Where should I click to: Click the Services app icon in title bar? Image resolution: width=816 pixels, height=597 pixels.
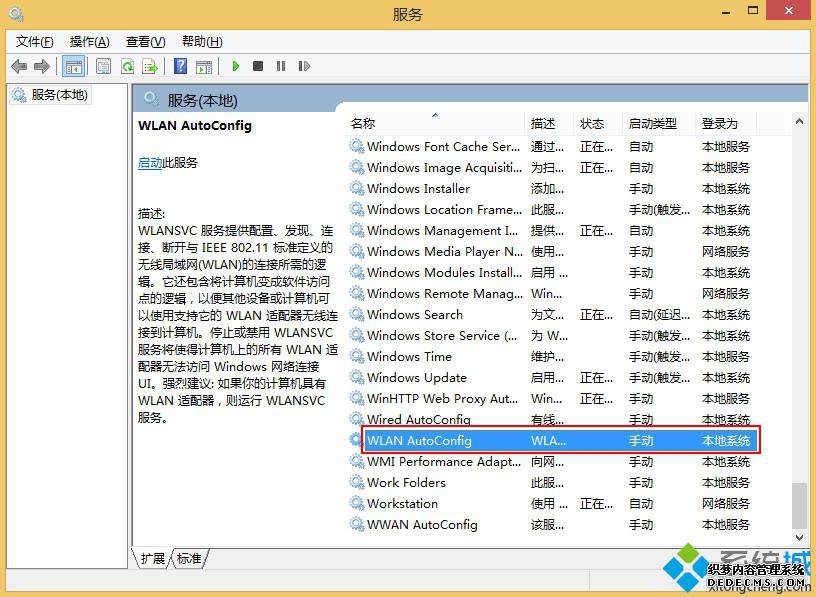[16, 13]
